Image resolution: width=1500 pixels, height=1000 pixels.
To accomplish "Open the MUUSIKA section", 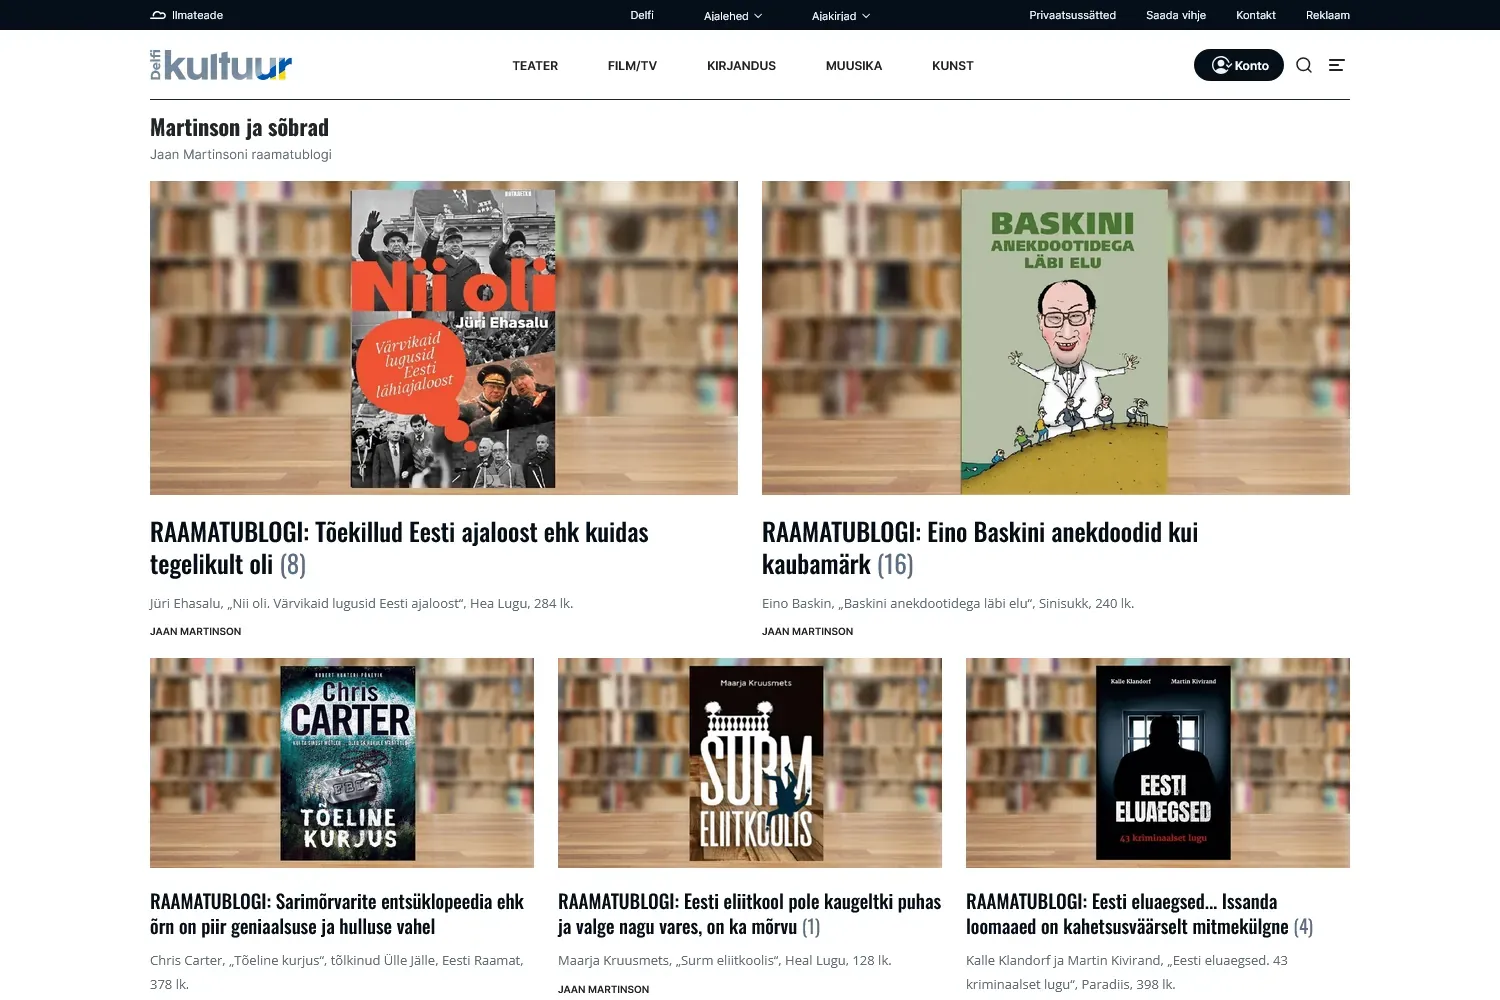I will 853,66.
